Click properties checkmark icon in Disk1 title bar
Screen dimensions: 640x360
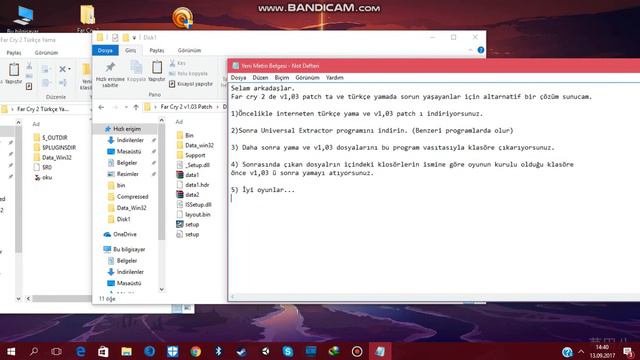click(x=115, y=38)
